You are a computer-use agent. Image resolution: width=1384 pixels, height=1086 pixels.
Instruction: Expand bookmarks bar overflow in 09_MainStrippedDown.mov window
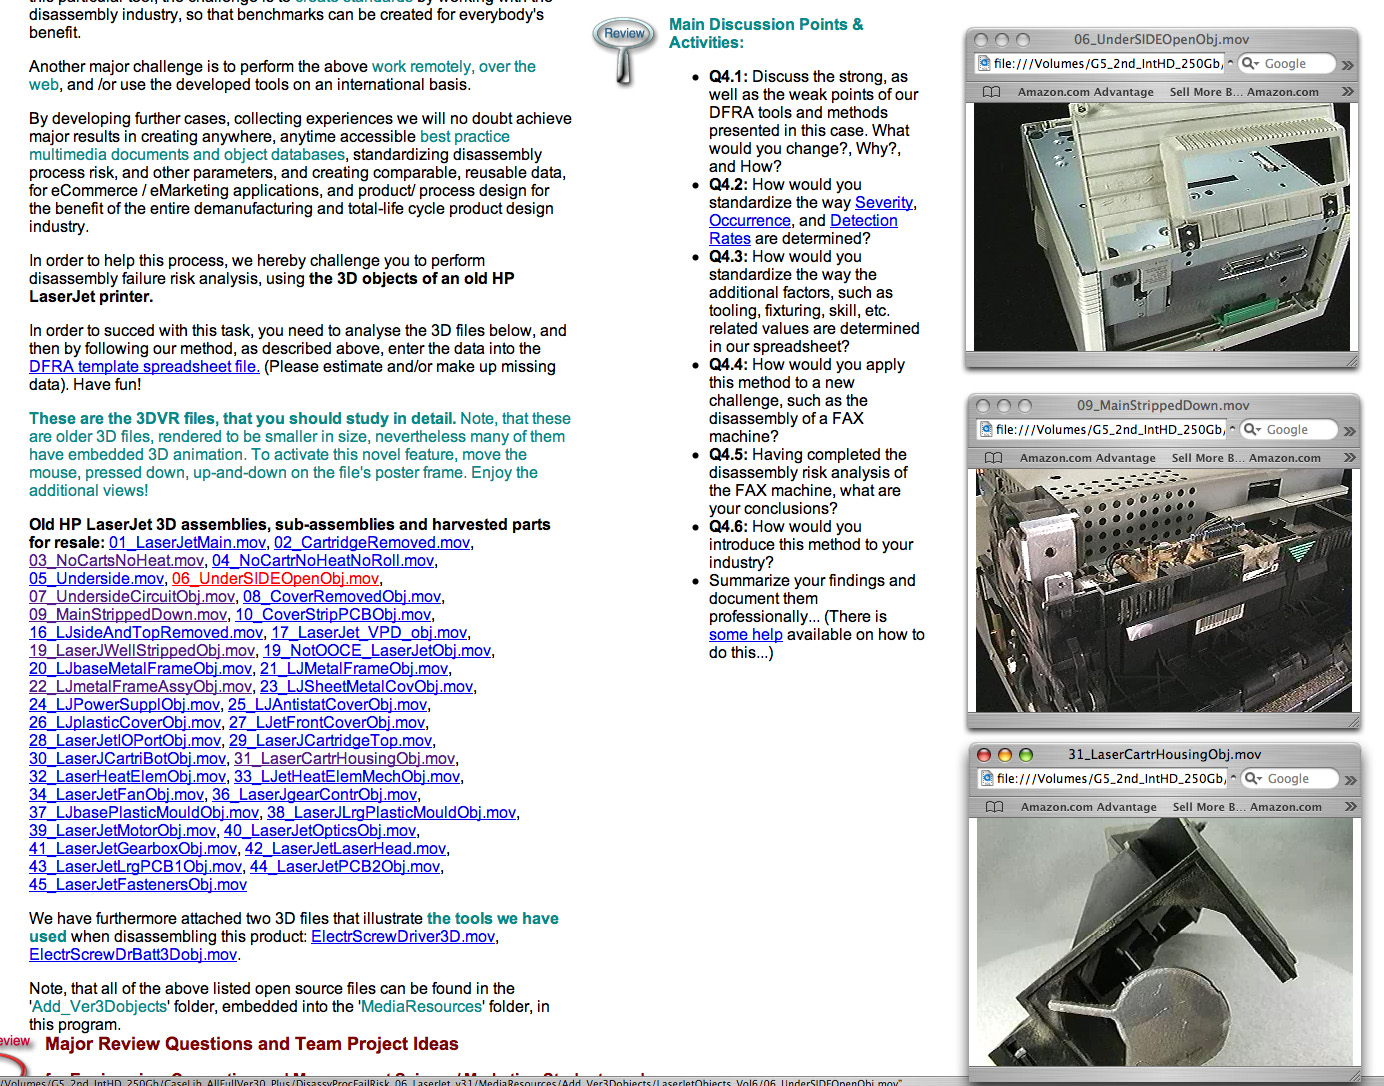1349,458
